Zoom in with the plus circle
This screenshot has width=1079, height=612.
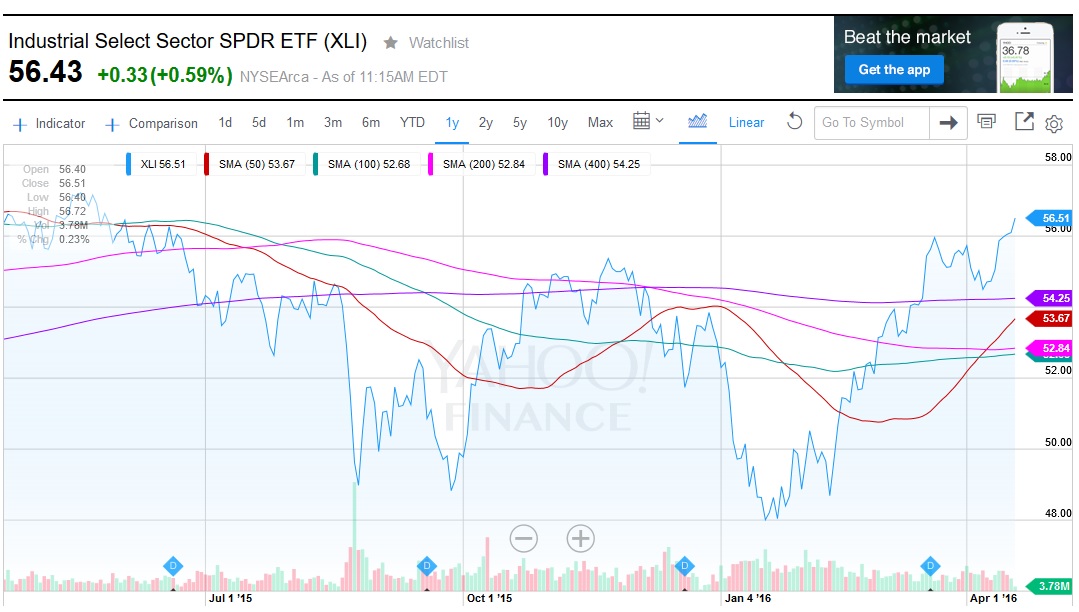coord(580,539)
